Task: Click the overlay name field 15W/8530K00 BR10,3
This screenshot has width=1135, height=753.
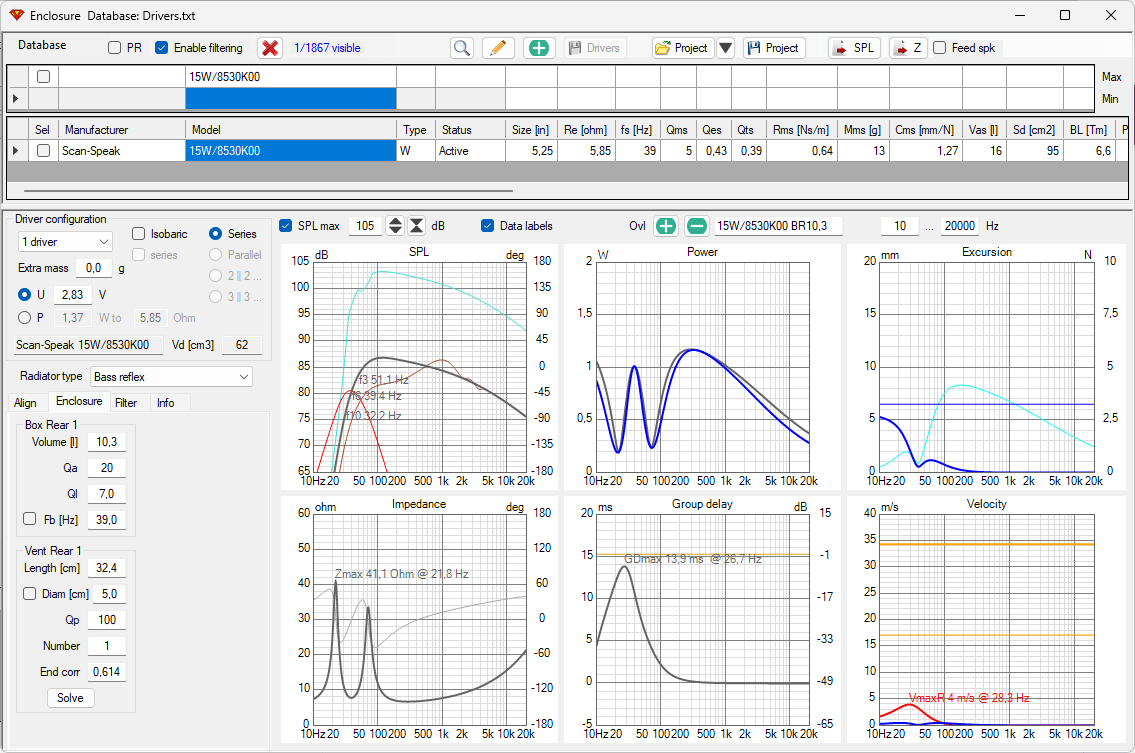Action: pos(778,226)
